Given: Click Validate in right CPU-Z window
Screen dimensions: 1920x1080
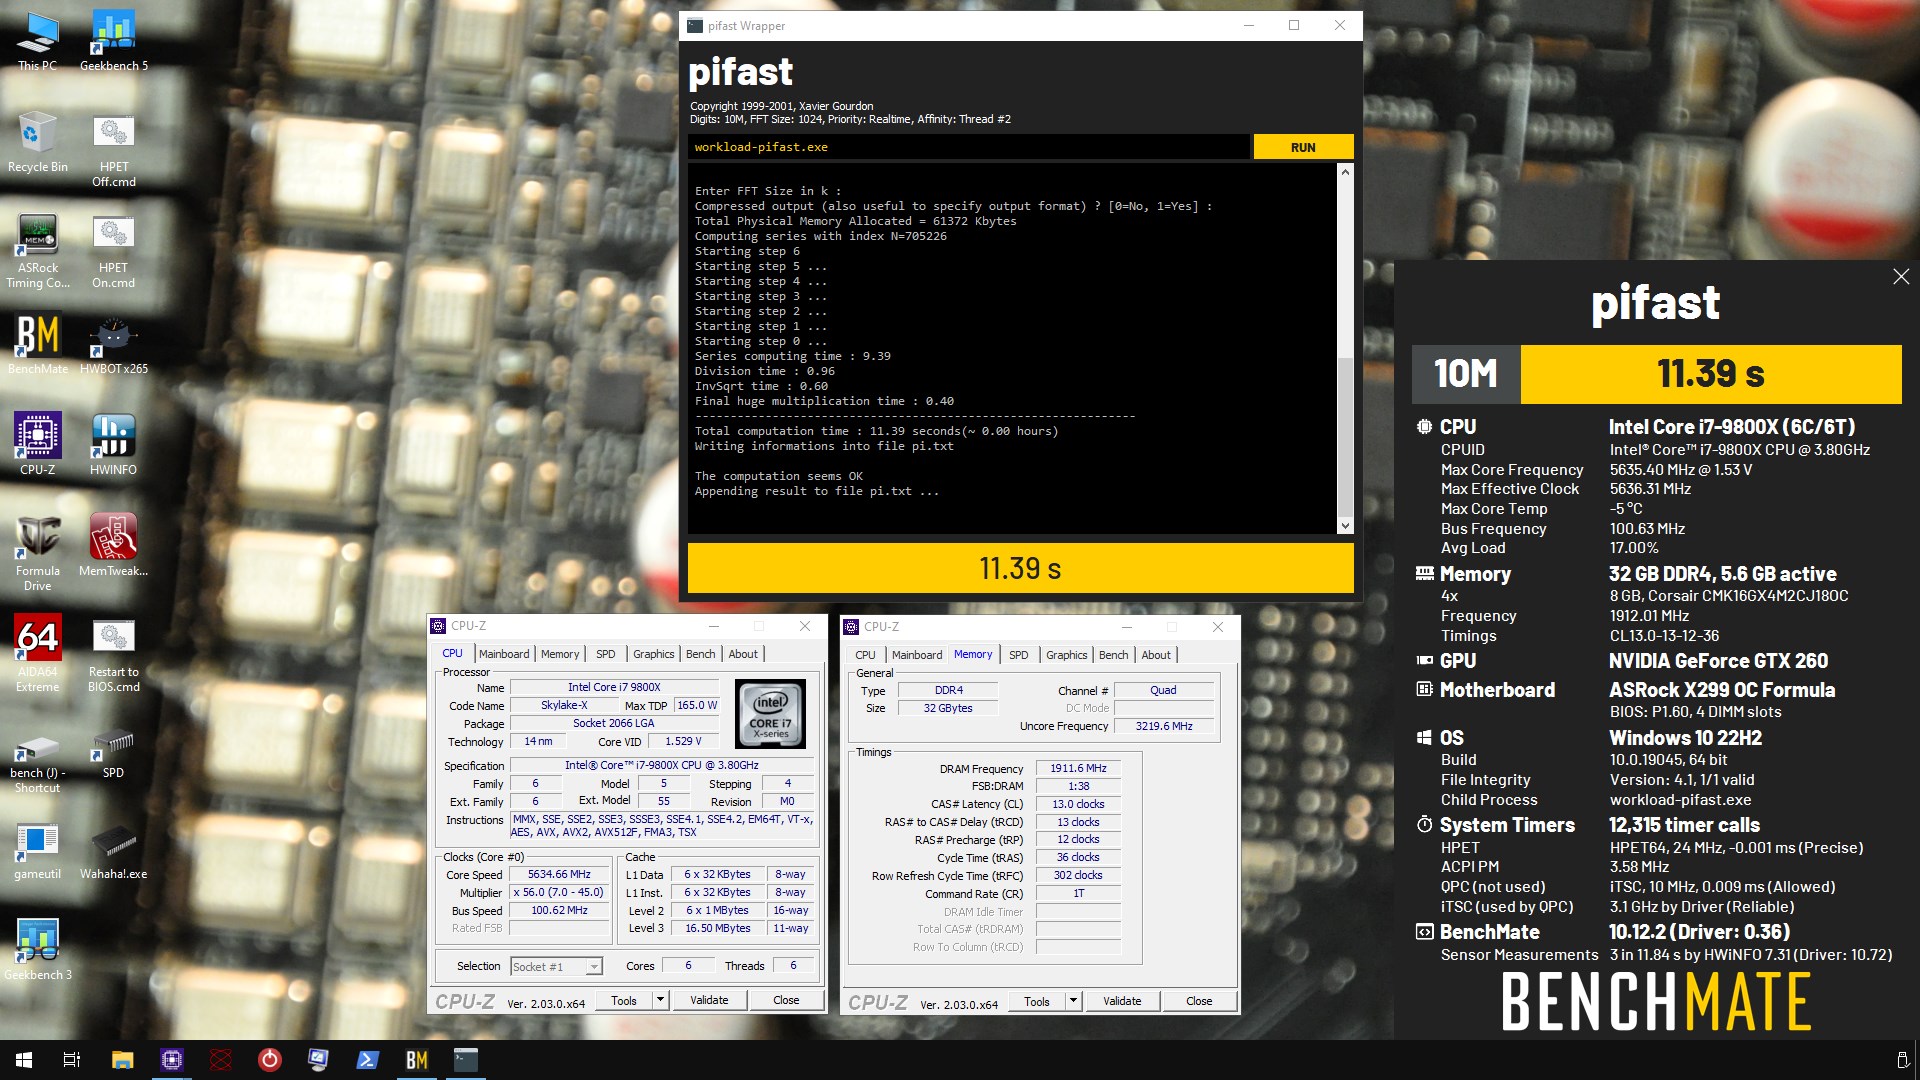Looking at the screenshot, I should (1122, 1001).
